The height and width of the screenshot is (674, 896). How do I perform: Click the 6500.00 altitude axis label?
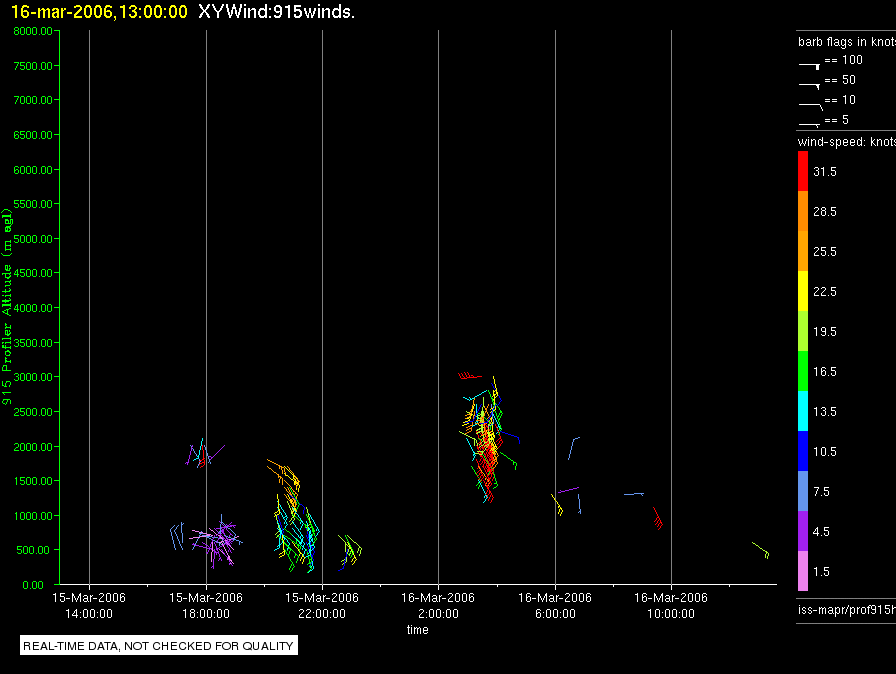point(33,135)
